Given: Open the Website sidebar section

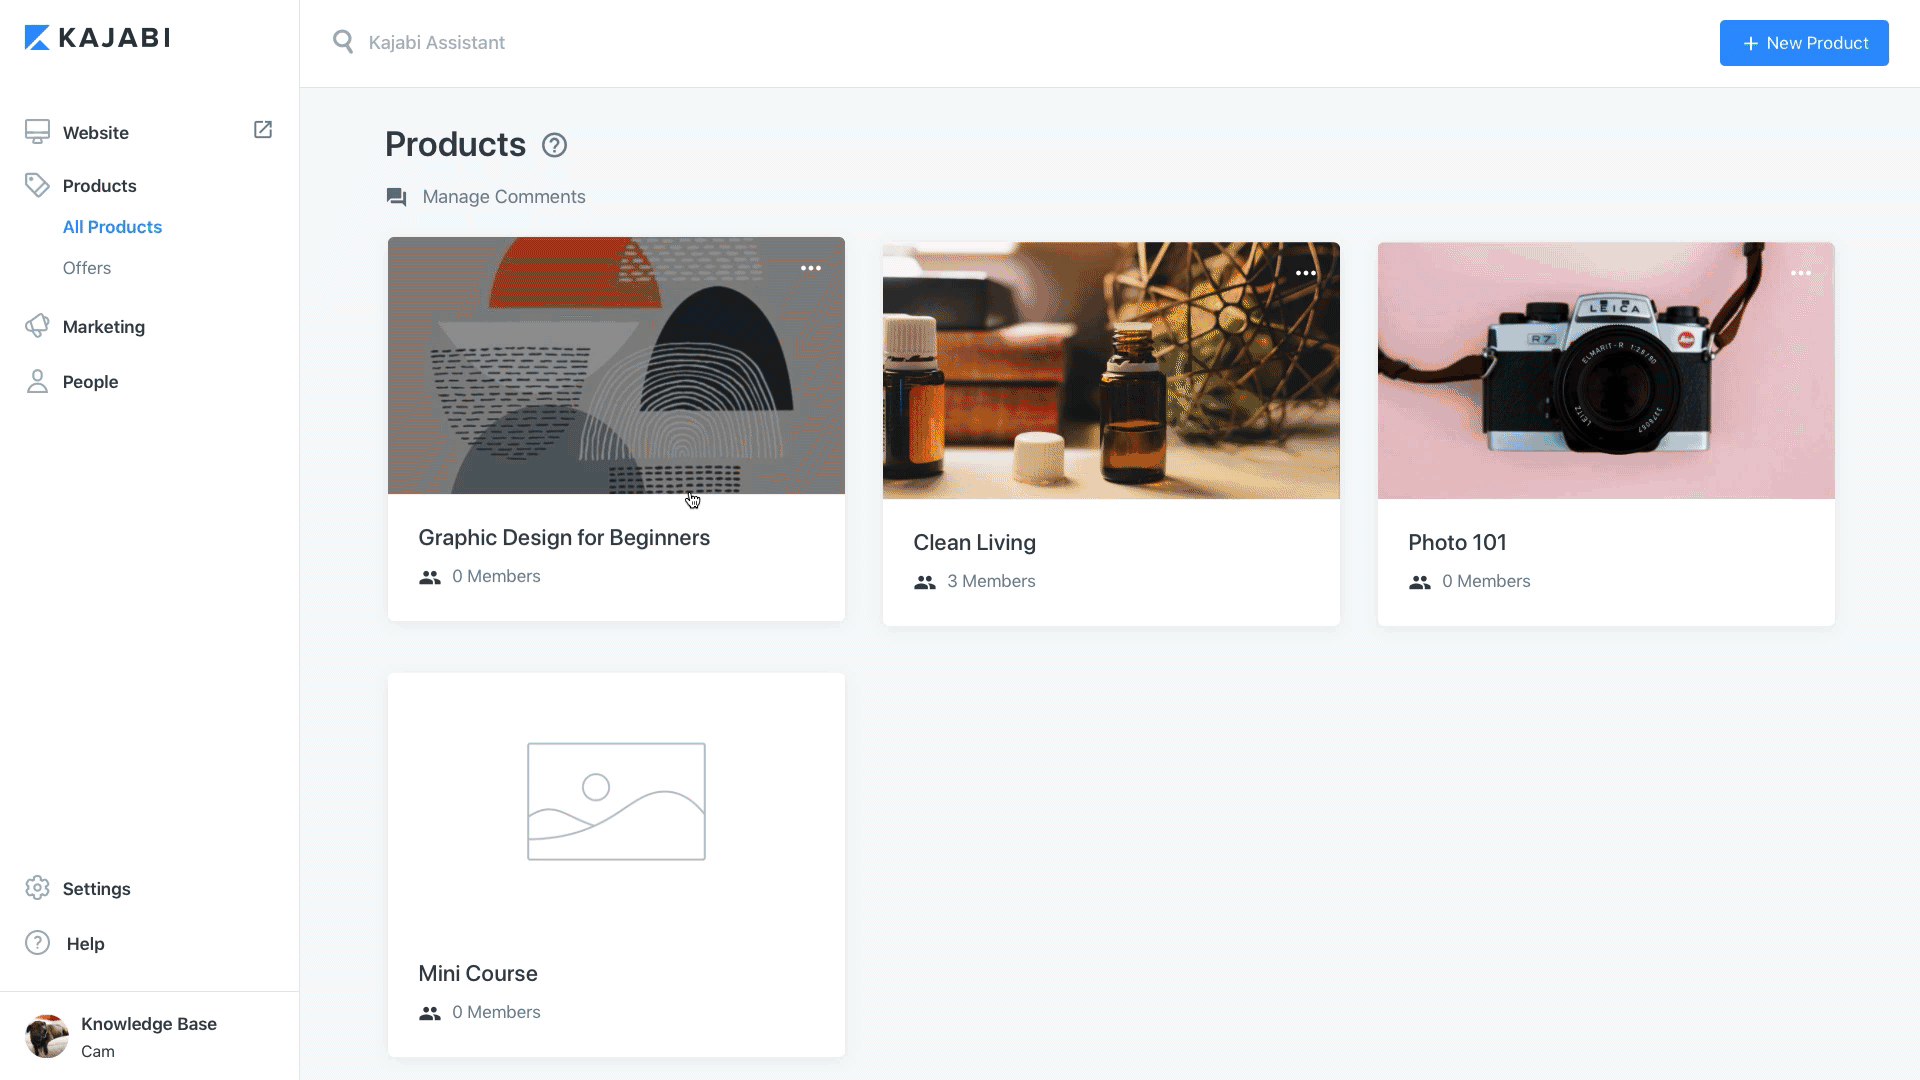Looking at the screenshot, I should (x=96, y=133).
